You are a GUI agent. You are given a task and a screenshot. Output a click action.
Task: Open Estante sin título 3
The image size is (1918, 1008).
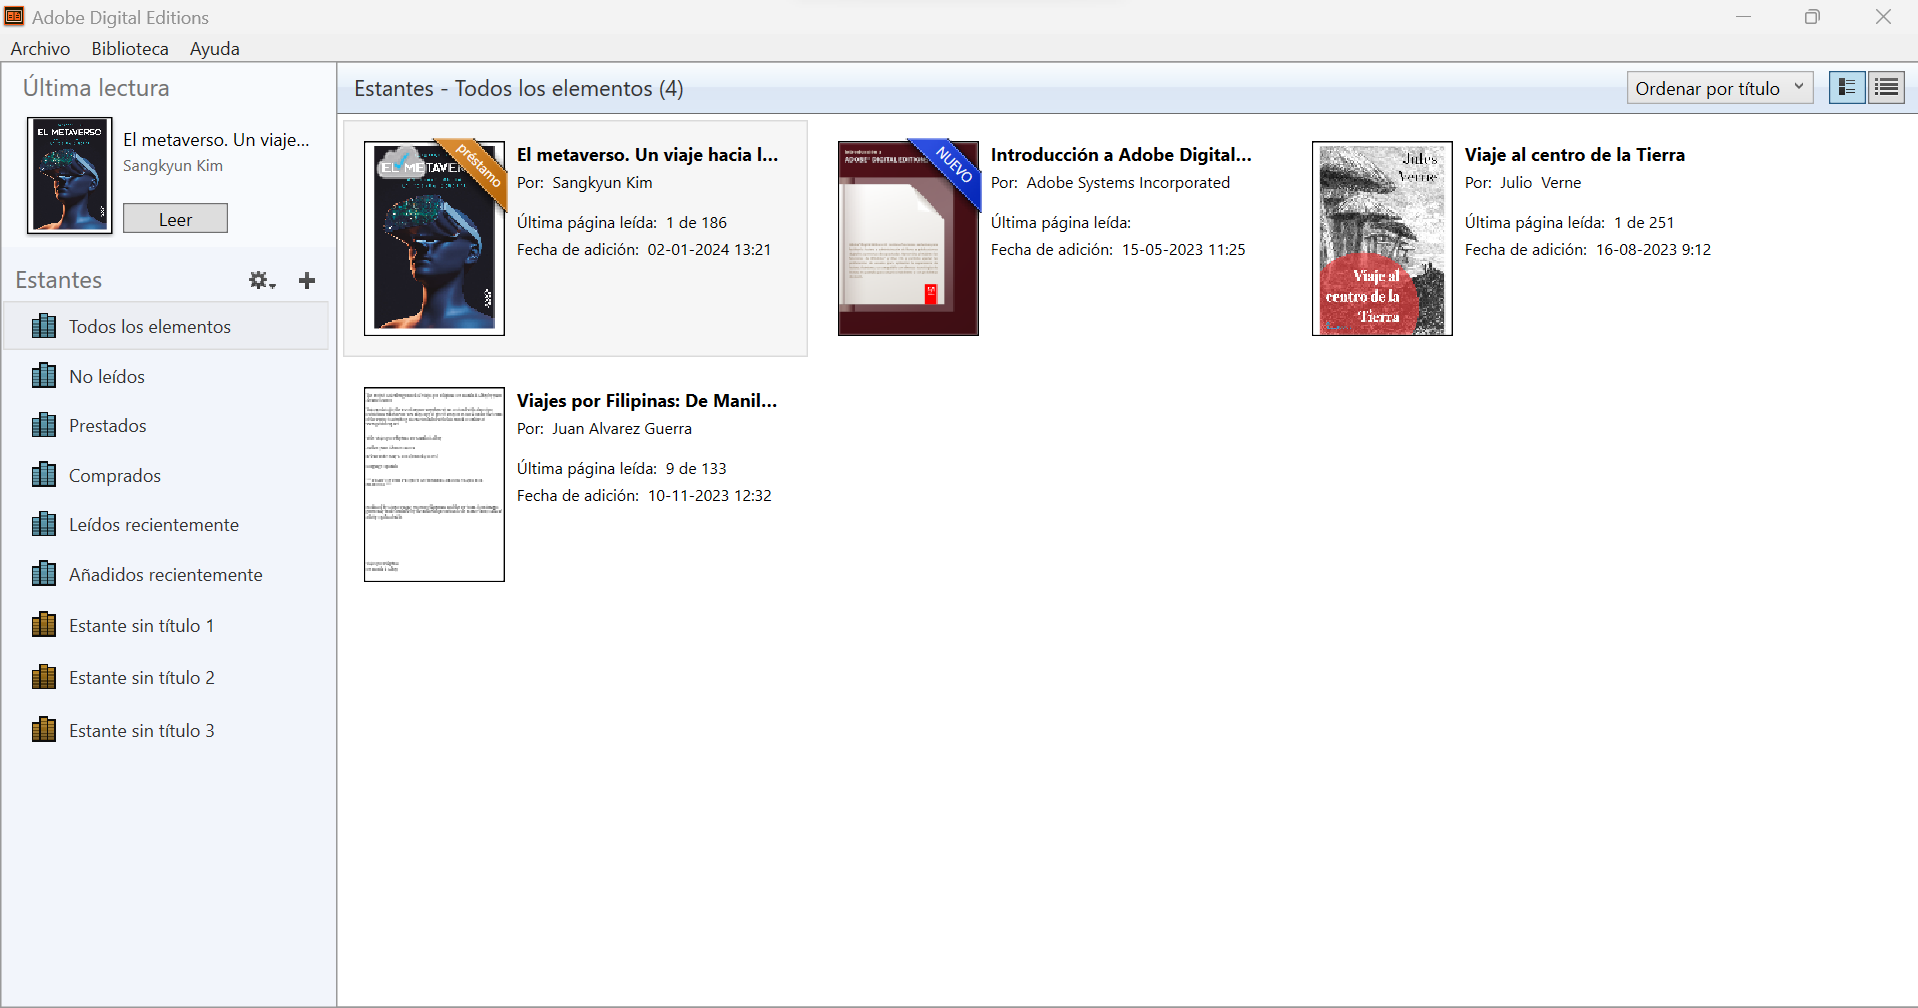tap(166, 730)
